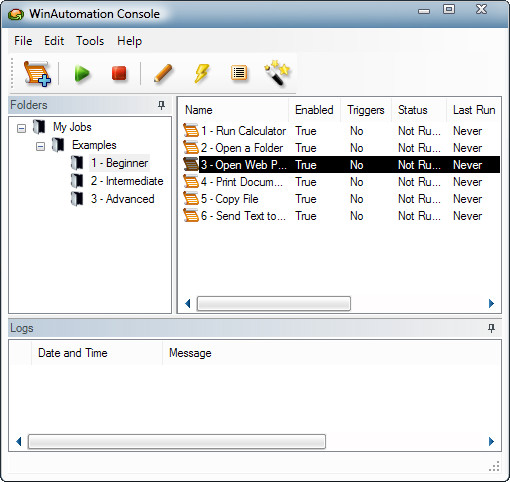510x482 pixels.
Task: Select the Examples folder
Action: (94, 145)
